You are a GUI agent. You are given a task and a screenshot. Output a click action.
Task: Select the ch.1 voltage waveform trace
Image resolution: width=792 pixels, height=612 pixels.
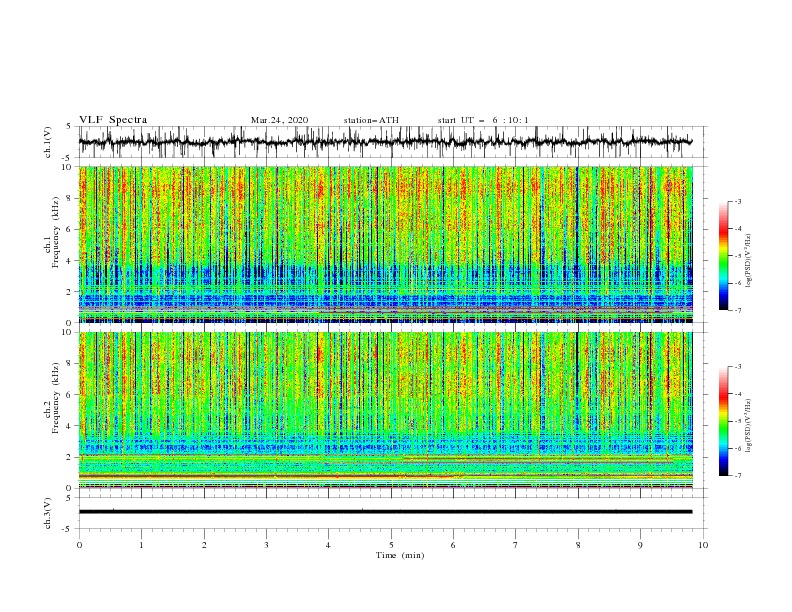385,142
